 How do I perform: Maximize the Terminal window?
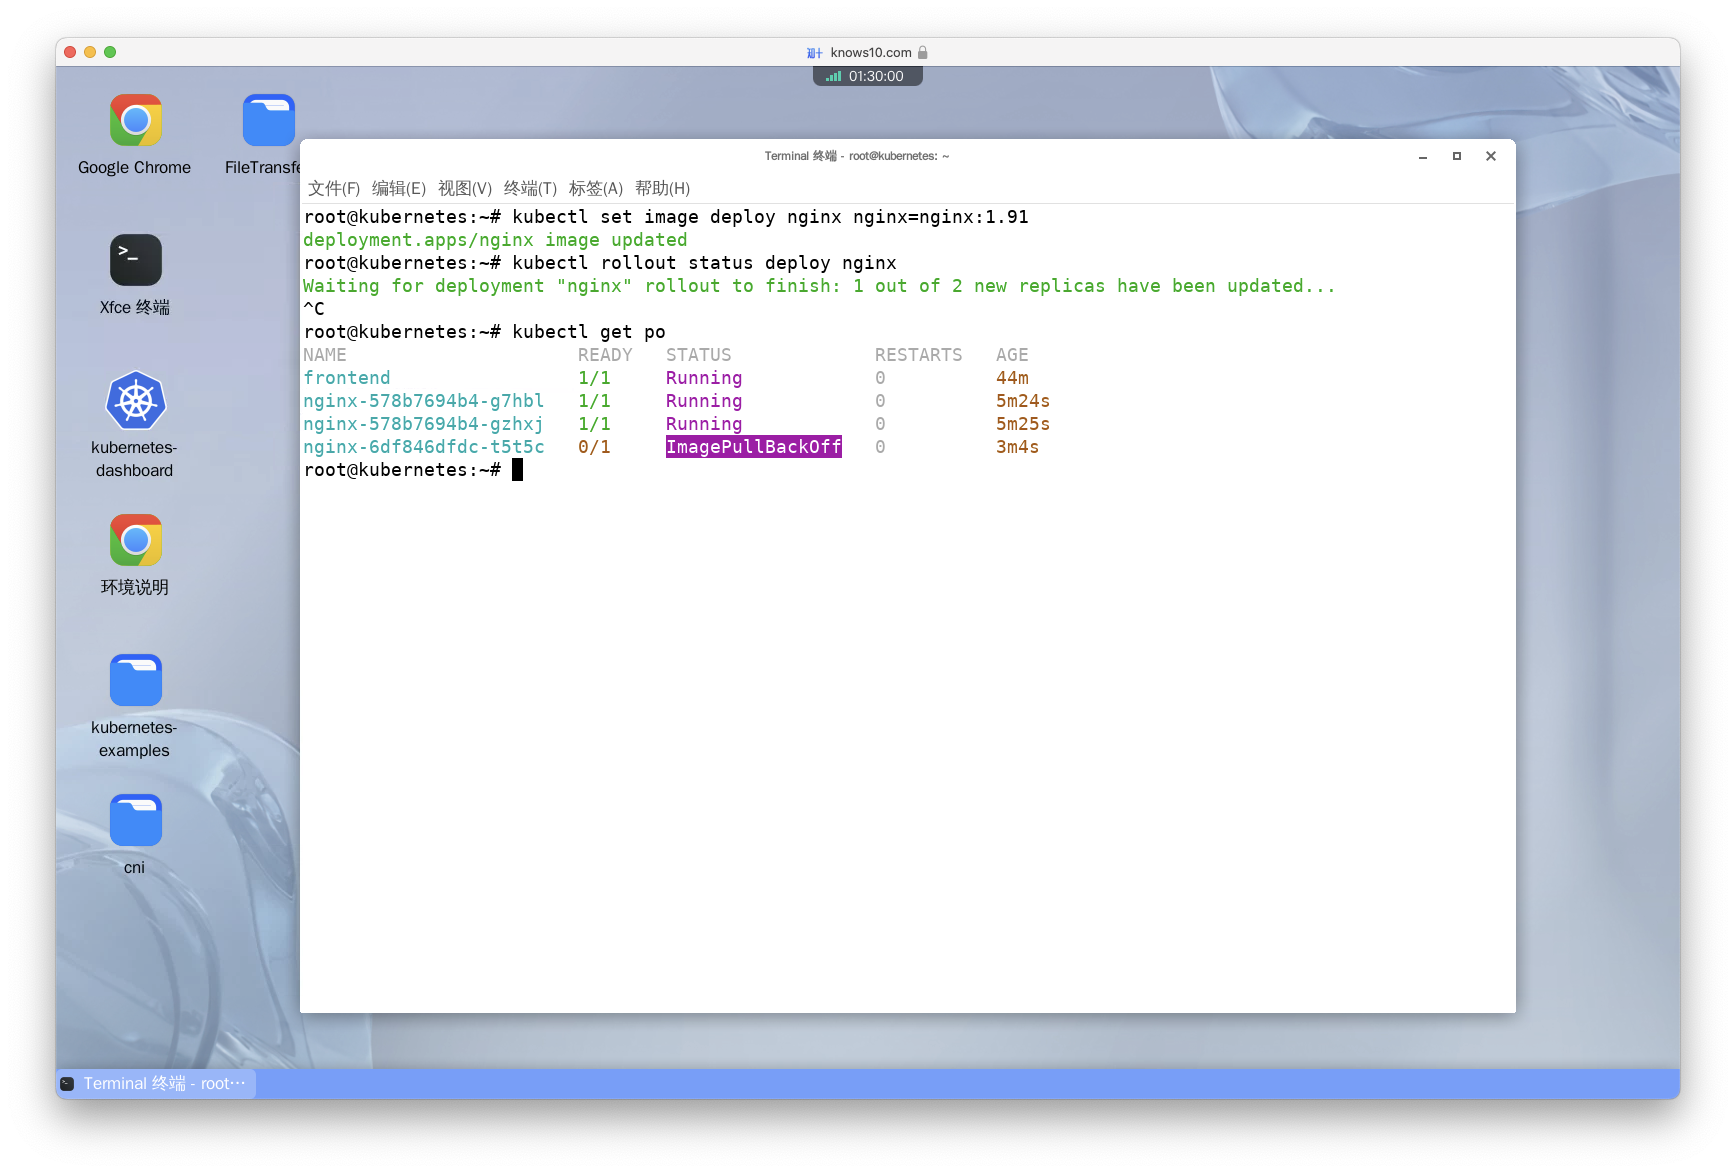1457,156
